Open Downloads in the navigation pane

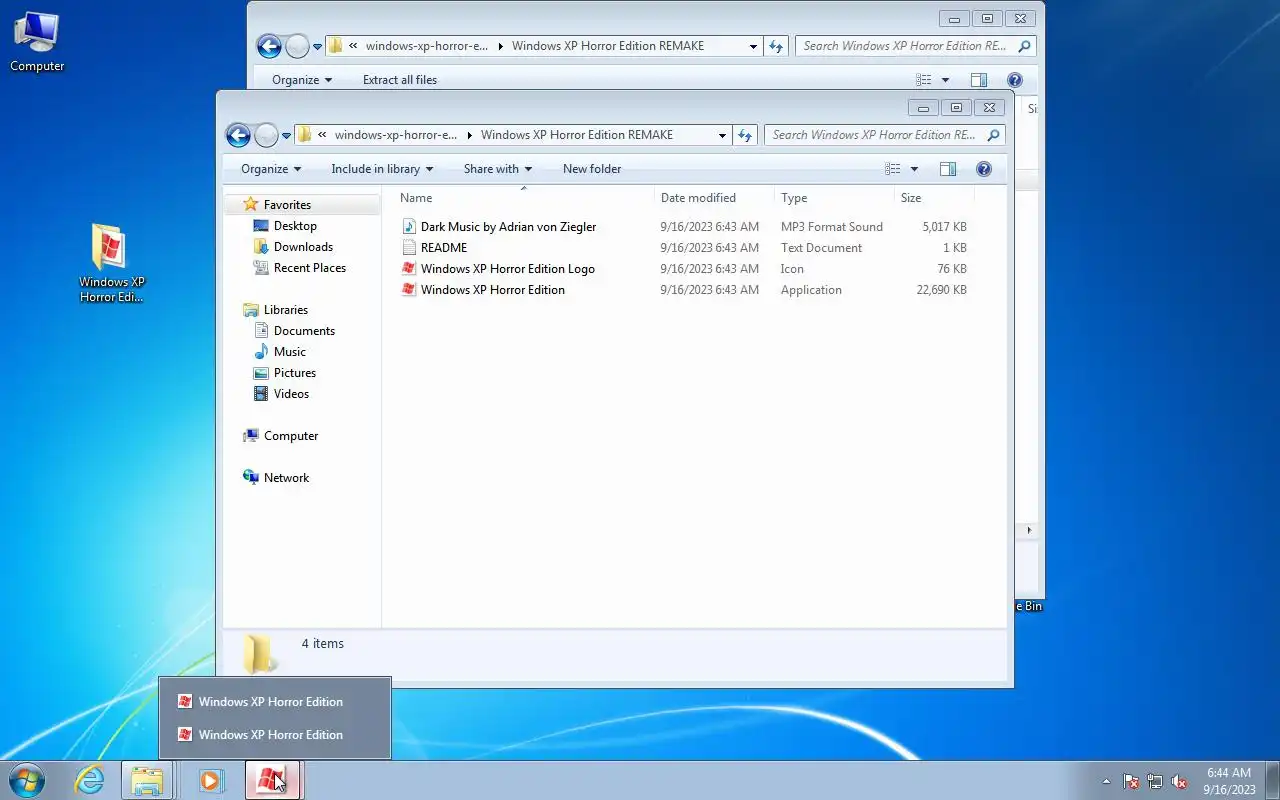pyautogui.click(x=303, y=247)
